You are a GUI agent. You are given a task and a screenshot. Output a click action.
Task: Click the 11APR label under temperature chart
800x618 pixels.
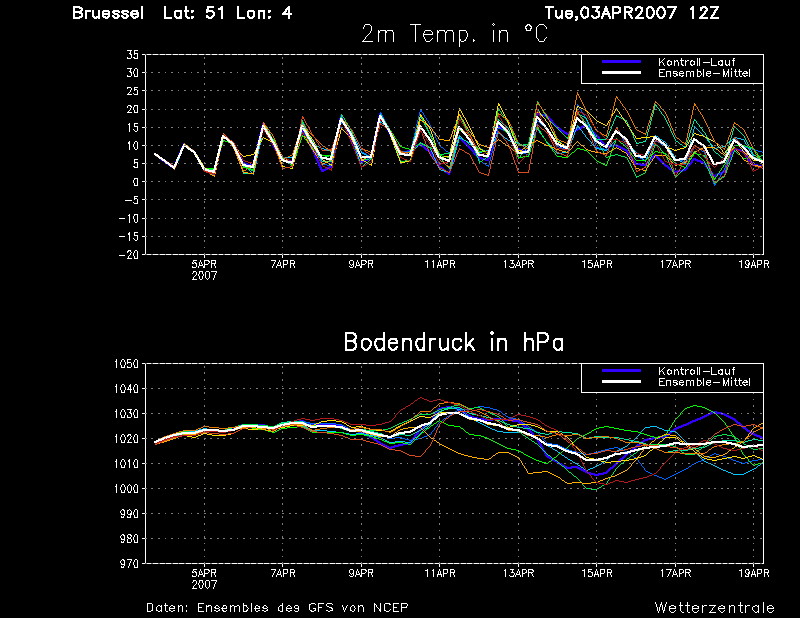click(440, 264)
